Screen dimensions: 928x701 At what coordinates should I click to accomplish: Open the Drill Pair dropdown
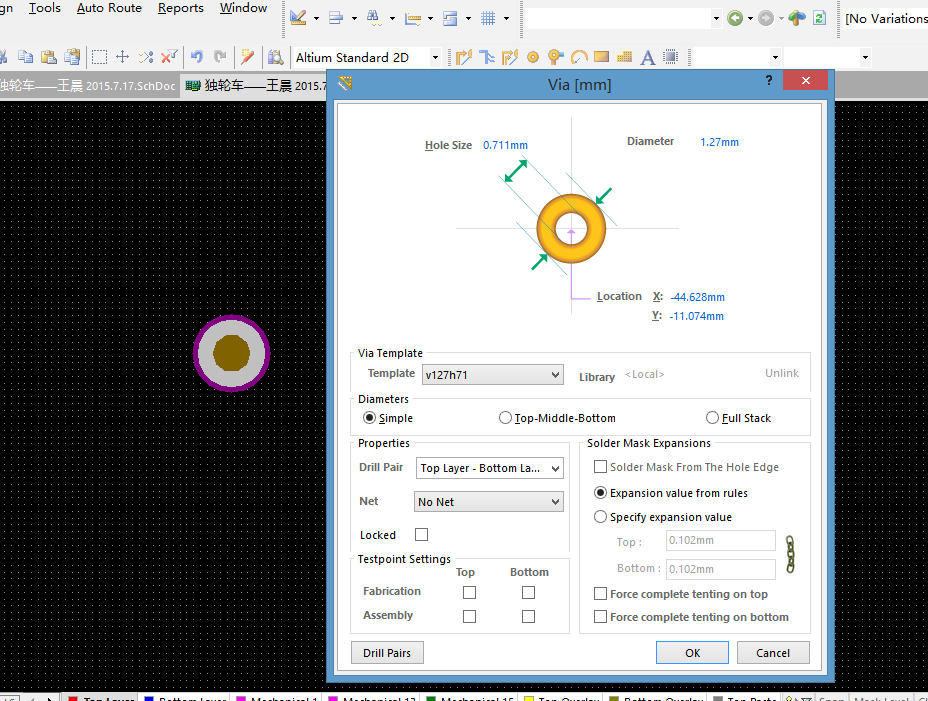pos(489,468)
